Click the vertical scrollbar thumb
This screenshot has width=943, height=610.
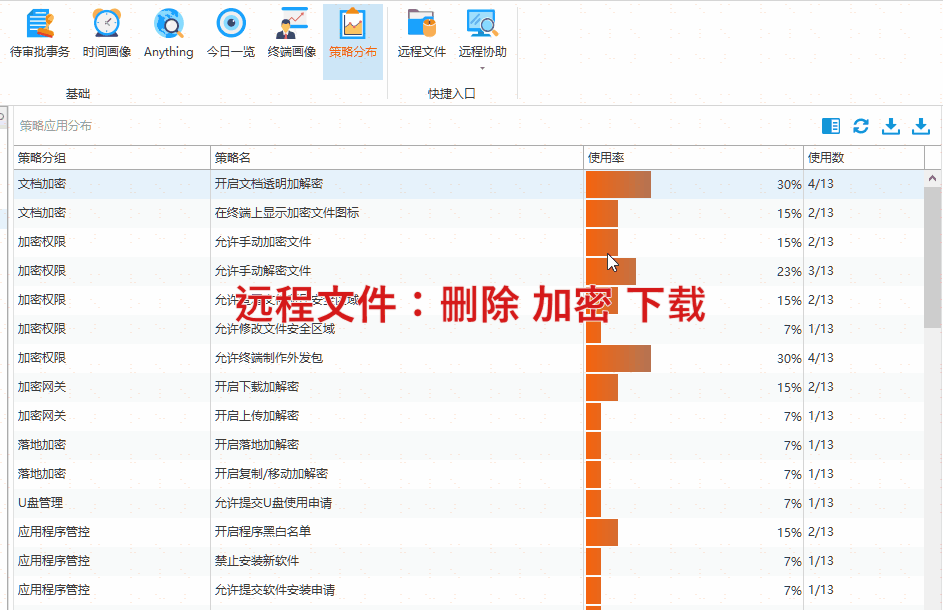(932, 257)
